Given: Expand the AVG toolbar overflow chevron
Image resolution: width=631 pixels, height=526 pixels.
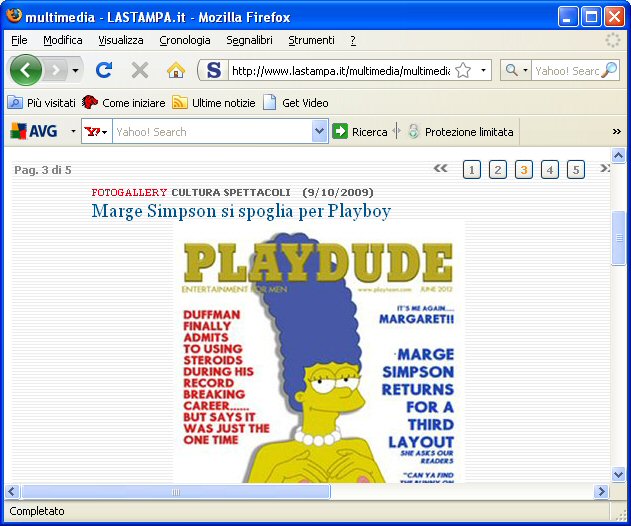Looking at the screenshot, I should point(617,131).
